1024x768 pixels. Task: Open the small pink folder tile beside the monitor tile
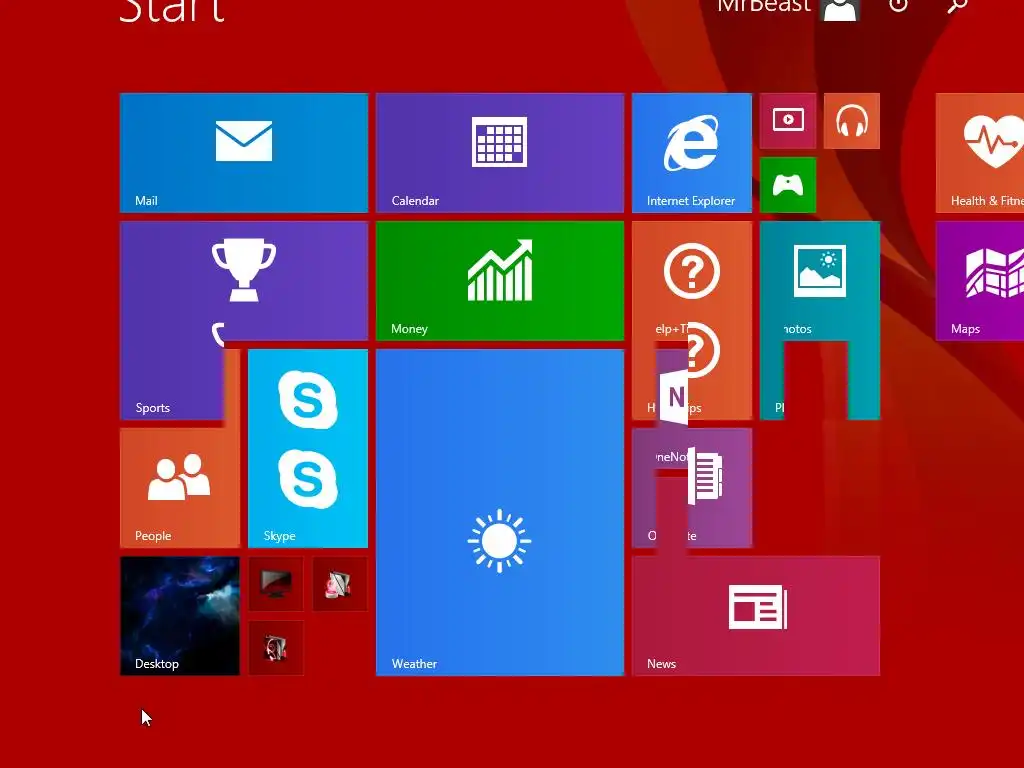(x=340, y=584)
